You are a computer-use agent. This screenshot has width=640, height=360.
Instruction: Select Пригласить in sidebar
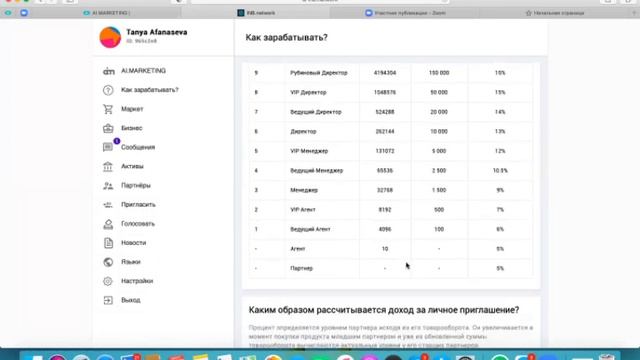point(138,205)
